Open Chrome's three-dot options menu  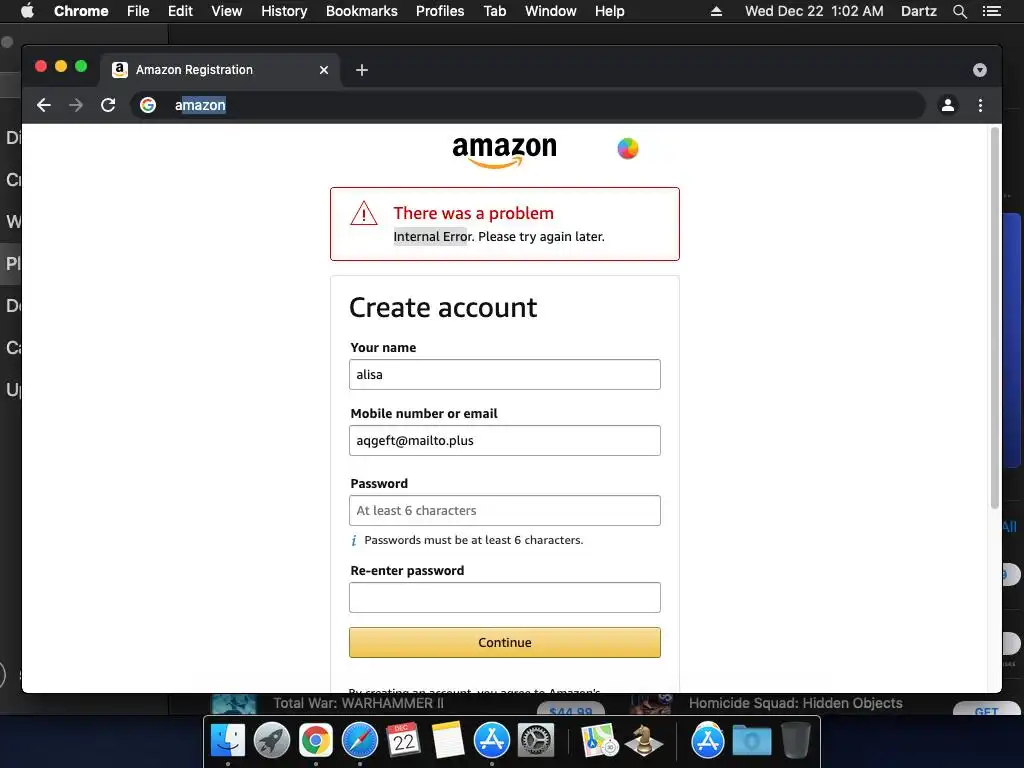click(980, 105)
